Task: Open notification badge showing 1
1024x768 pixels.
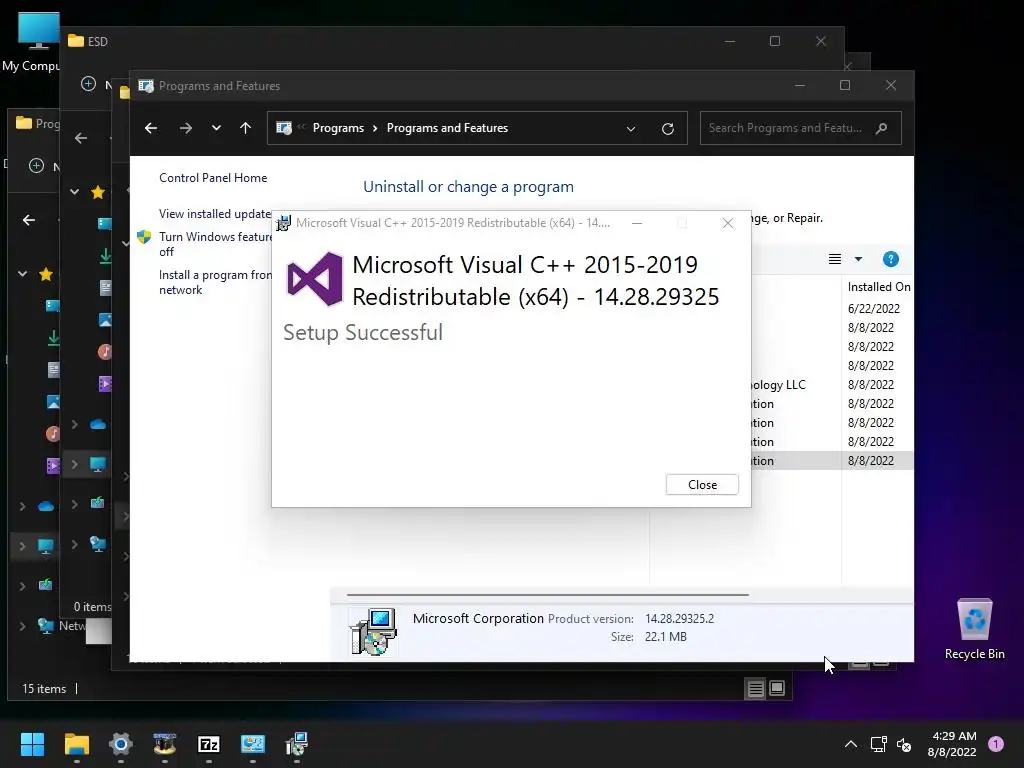Action: point(996,744)
